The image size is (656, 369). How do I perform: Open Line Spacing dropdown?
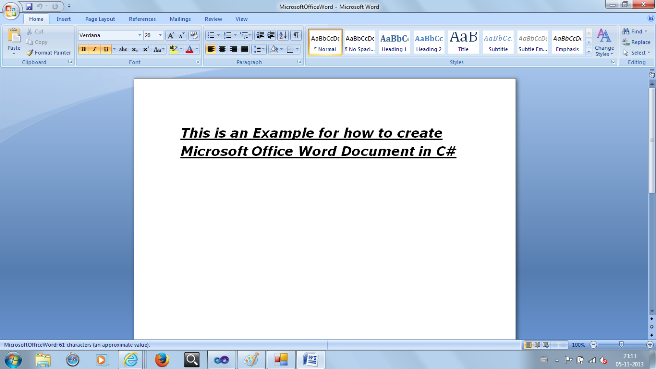(x=259, y=49)
